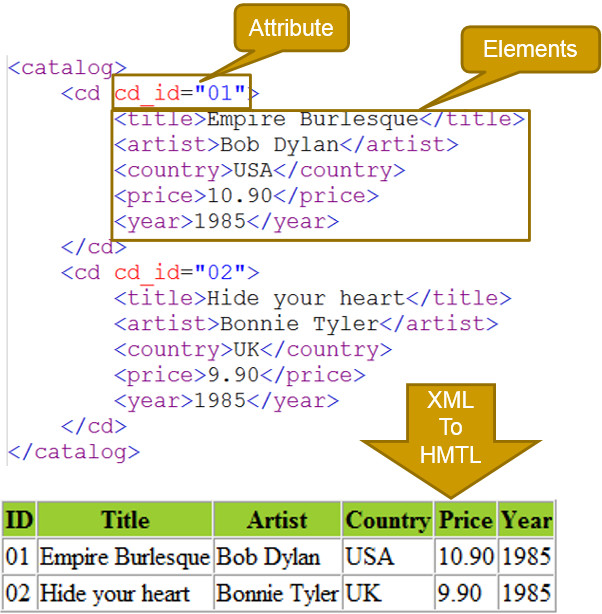Click the closing </catalog> tag
The height and width of the screenshot is (614, 602).
tap(74, 453)
